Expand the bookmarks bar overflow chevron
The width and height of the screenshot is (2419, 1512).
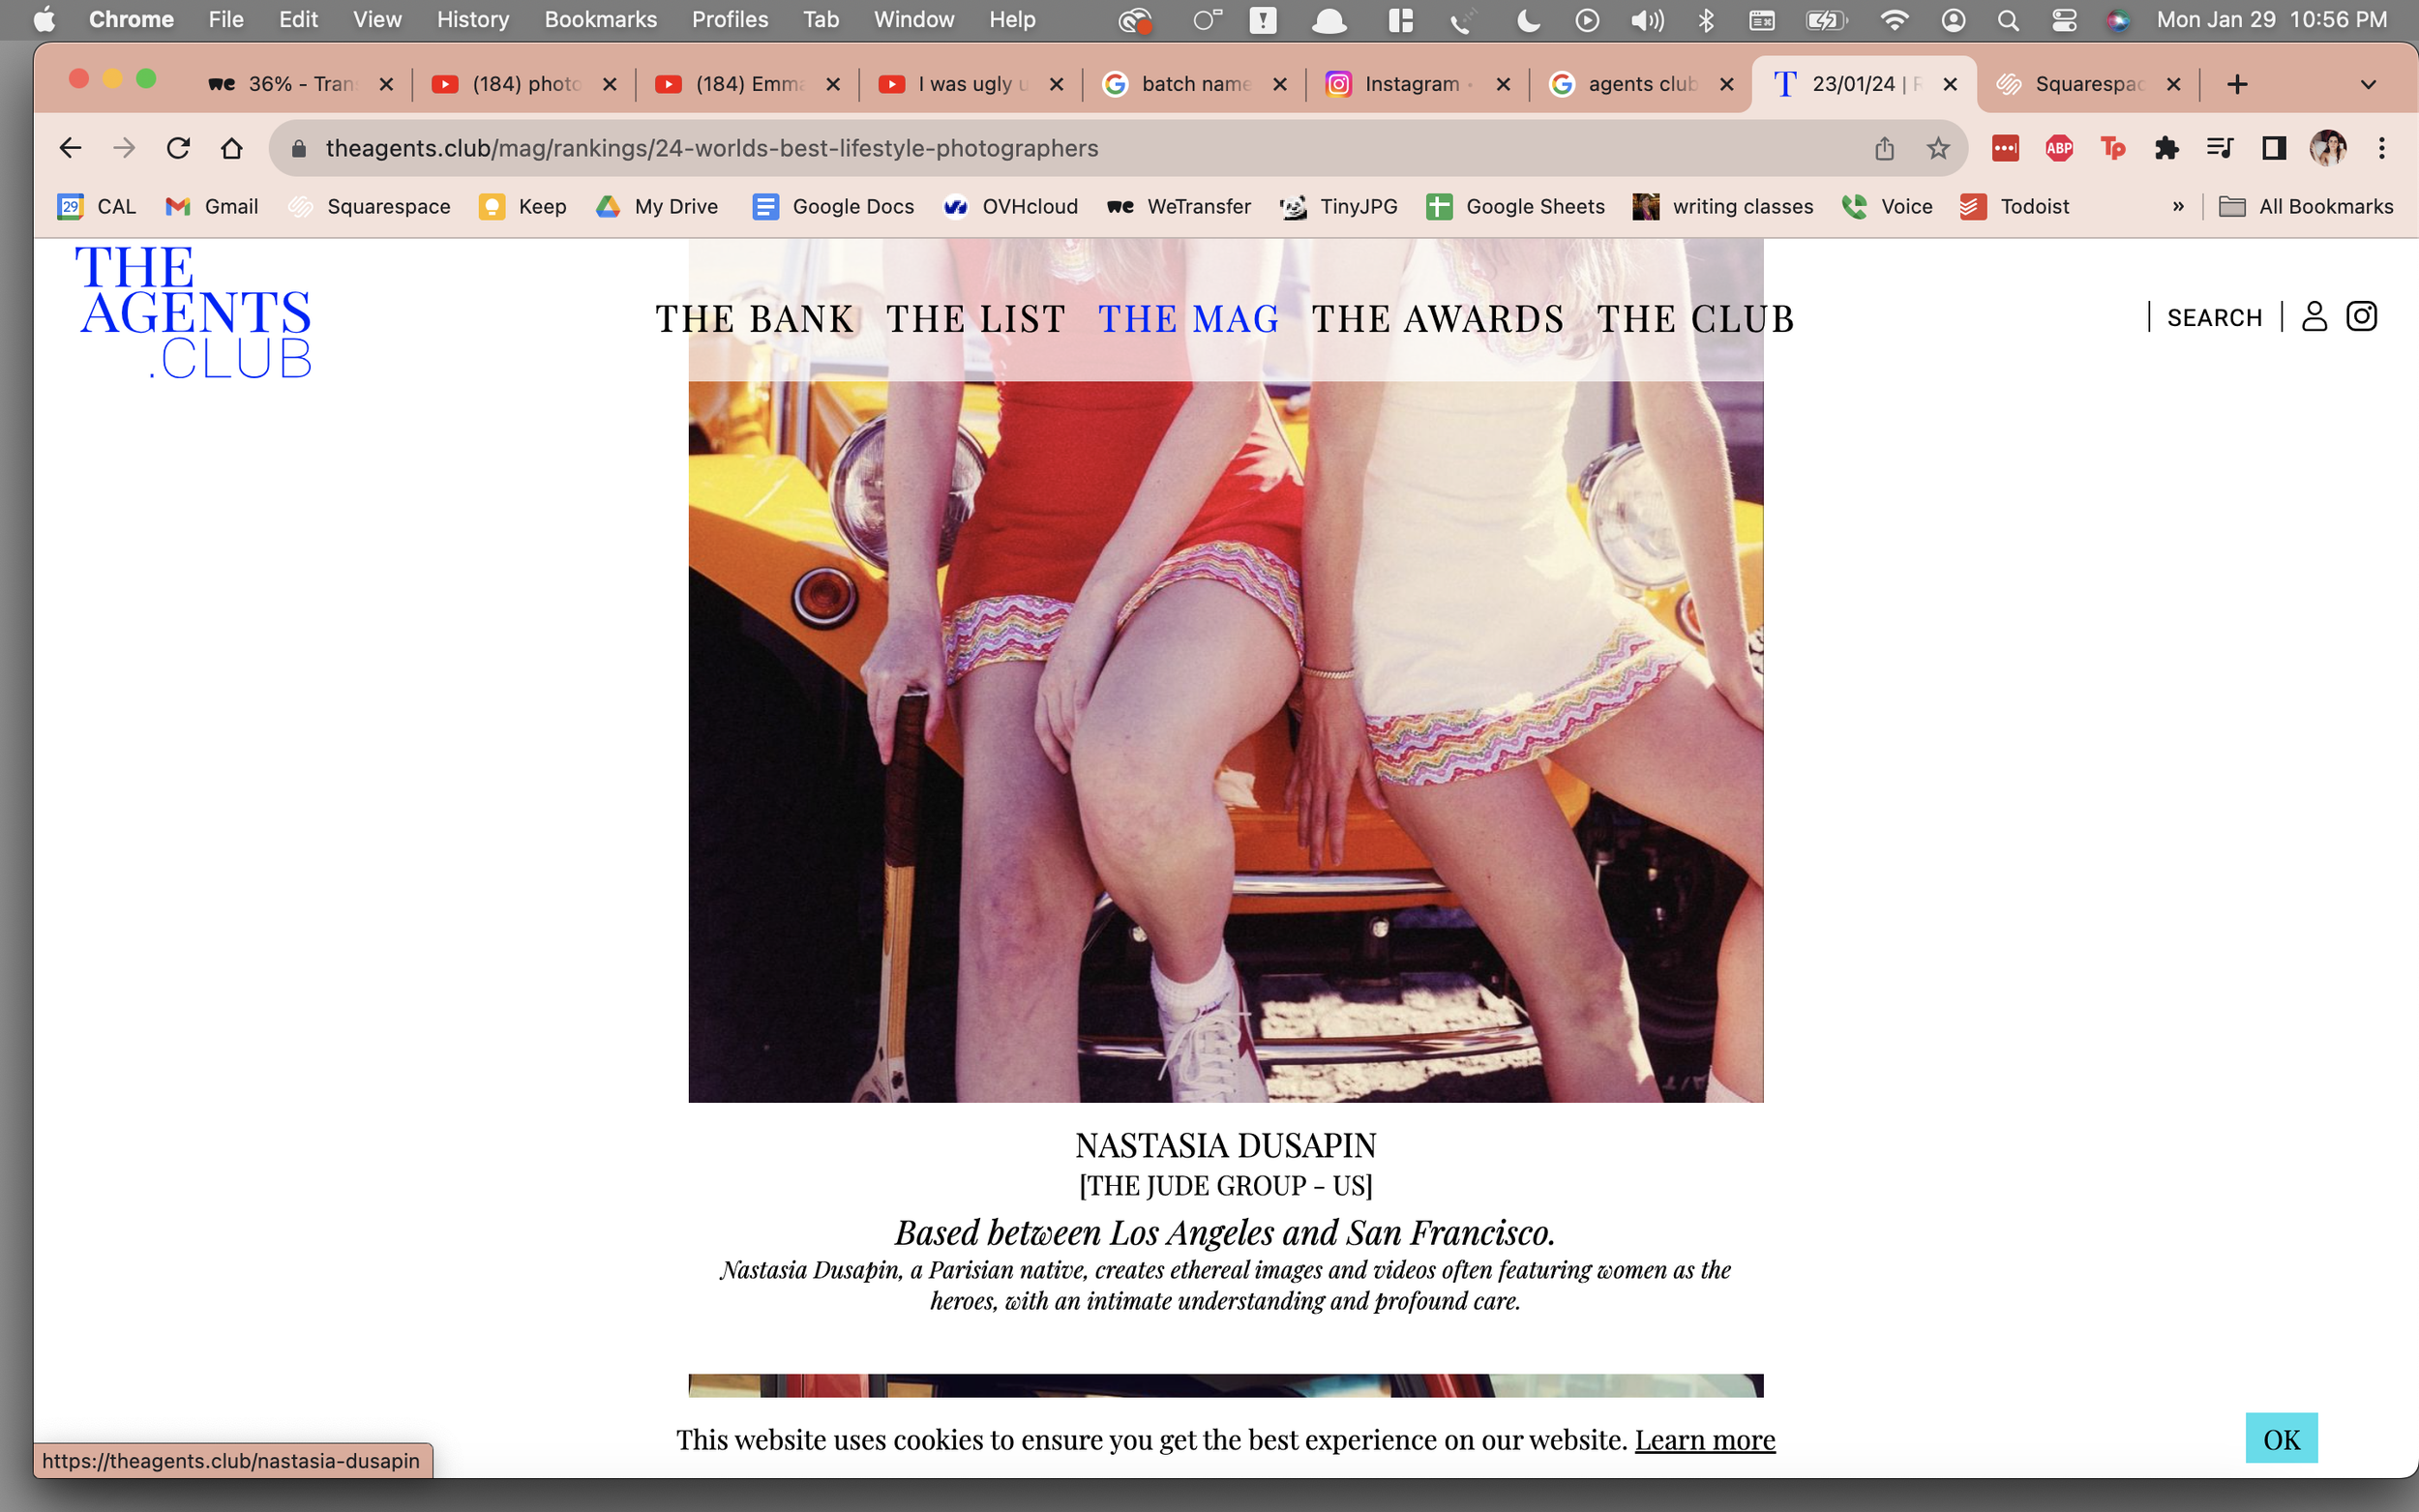point(2179,206)
